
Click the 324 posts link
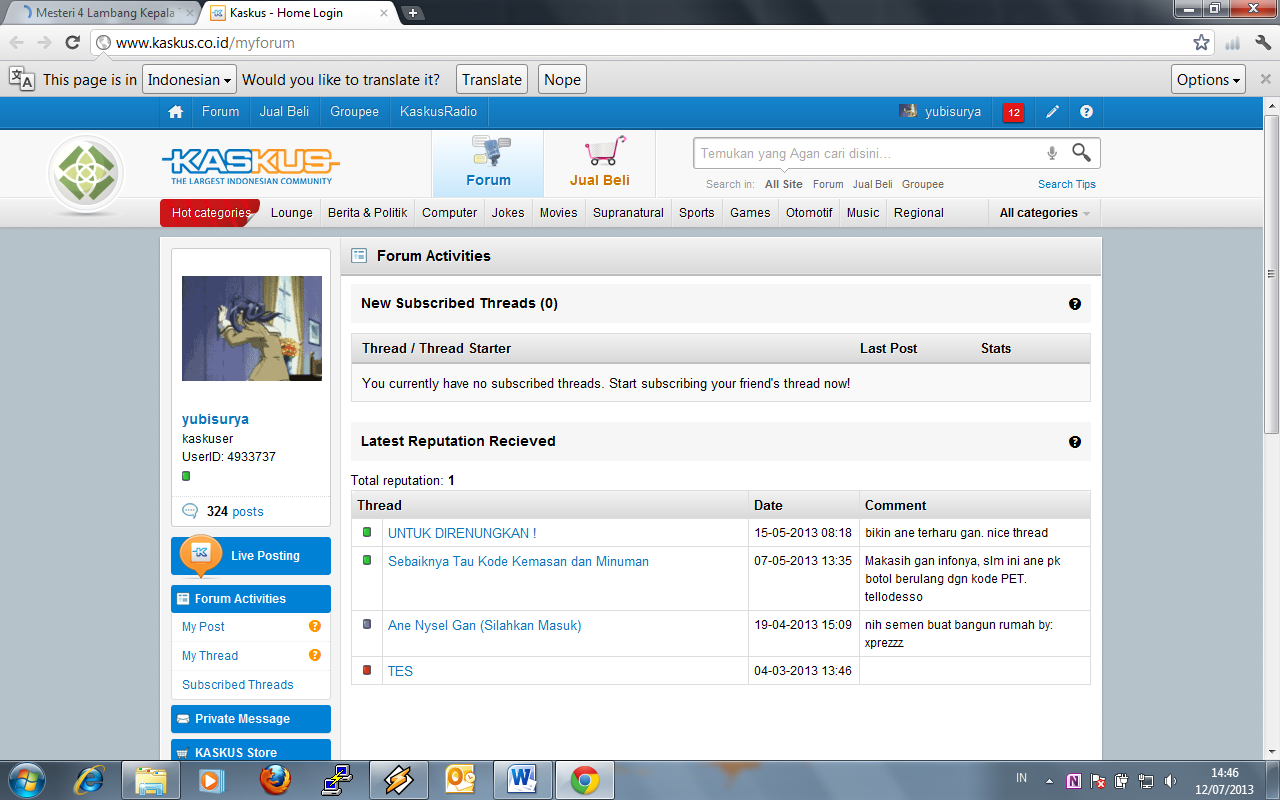[235, 511]
